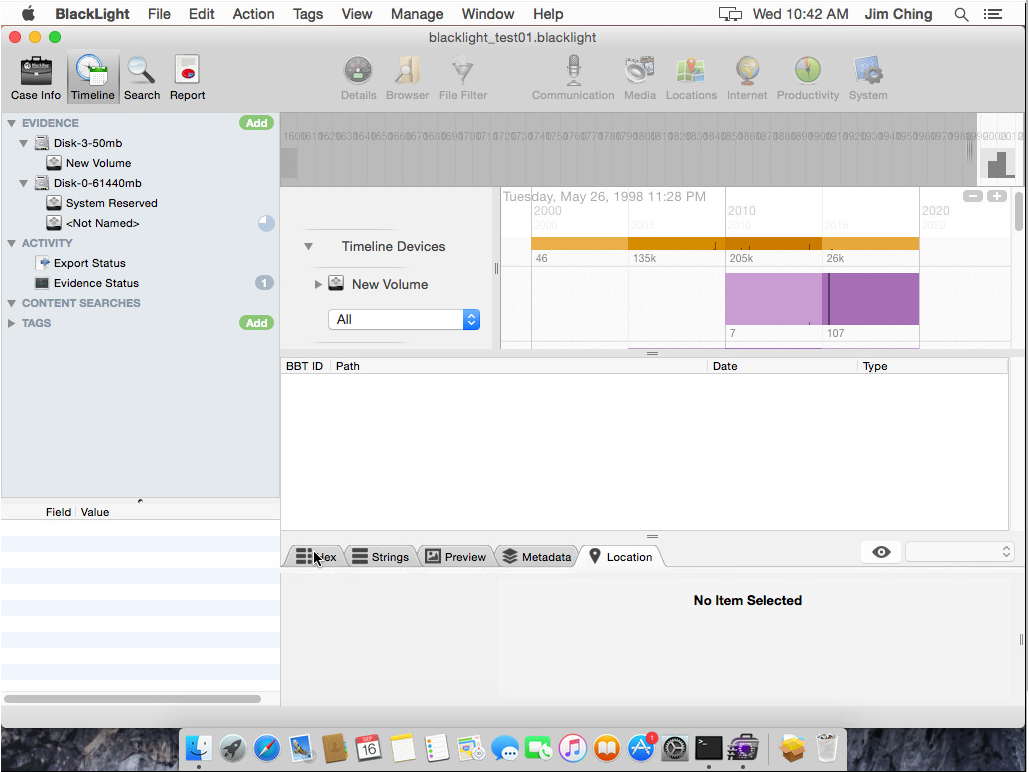Open the Search tool

(142, 78)
